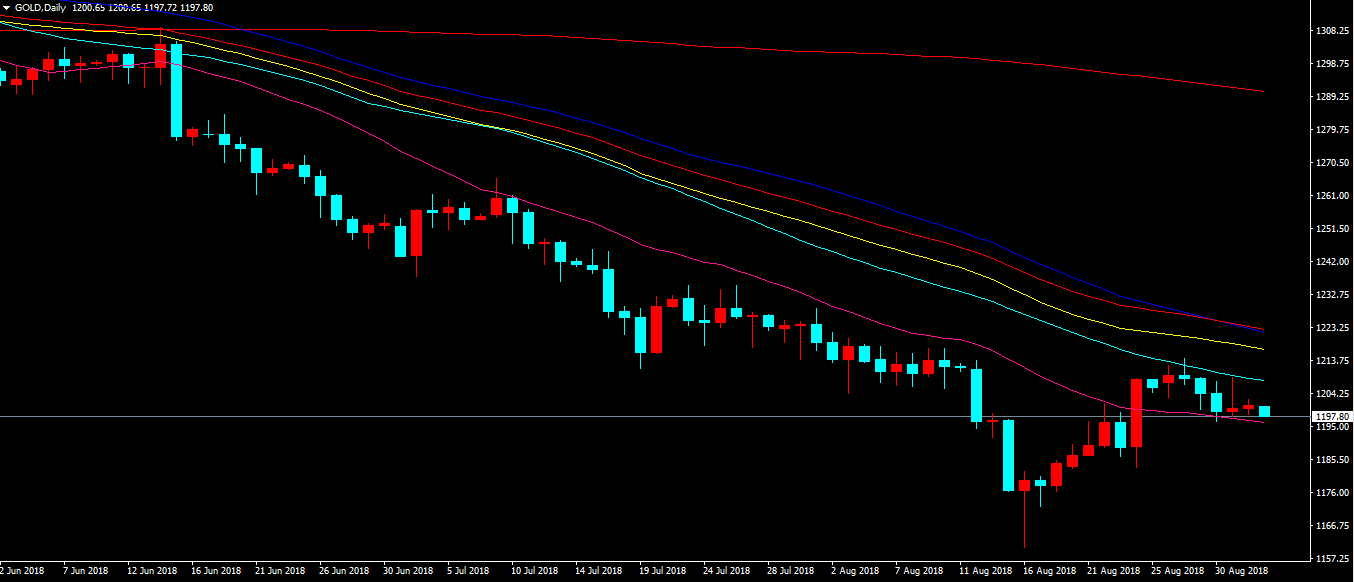Click the 2 Aug 2018 date label
1354x582 pixels.
point(855,571)
